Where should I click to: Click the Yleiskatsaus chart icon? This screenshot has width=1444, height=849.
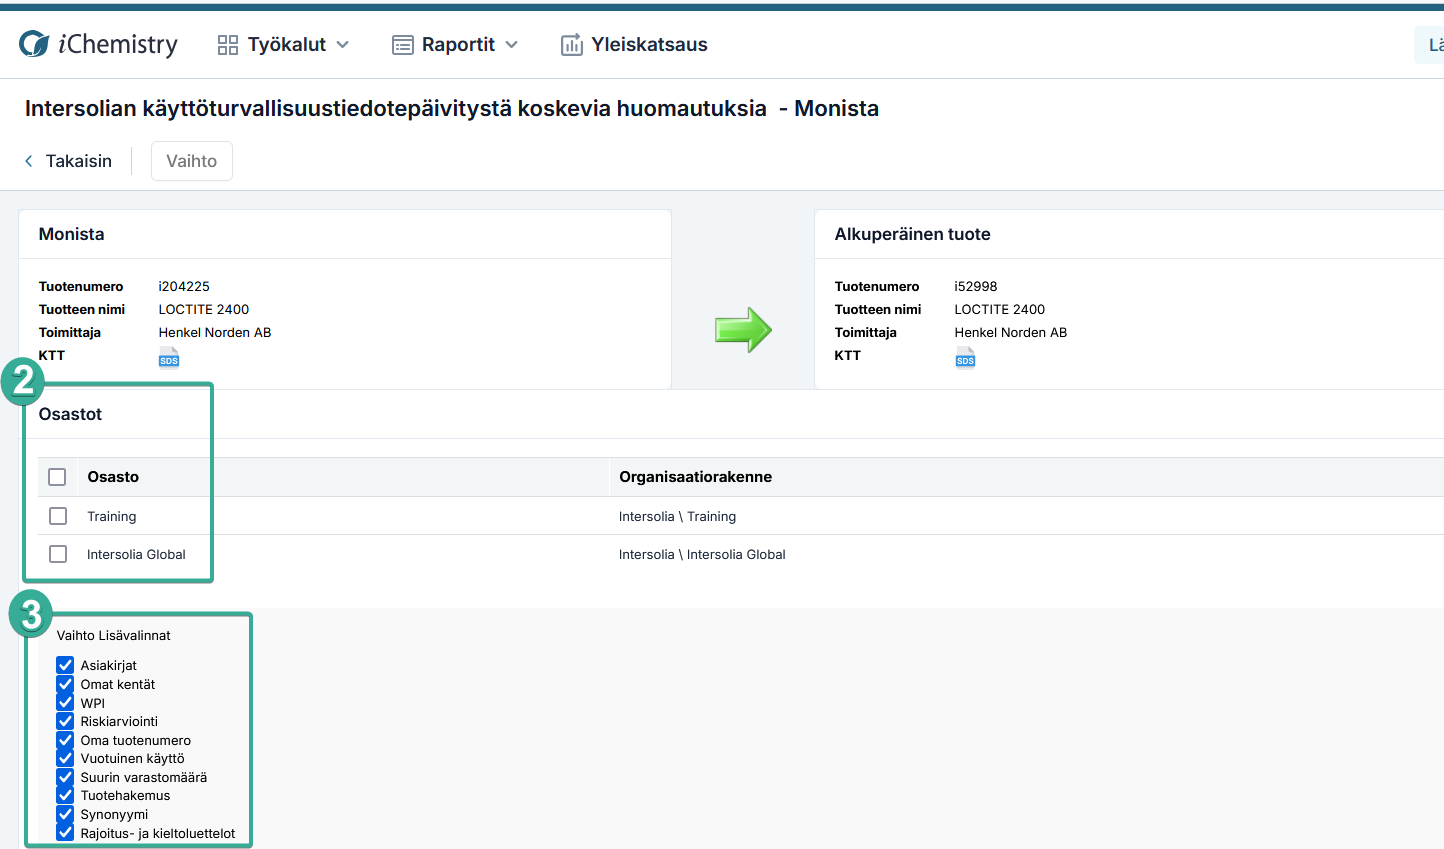coord(572,44)
